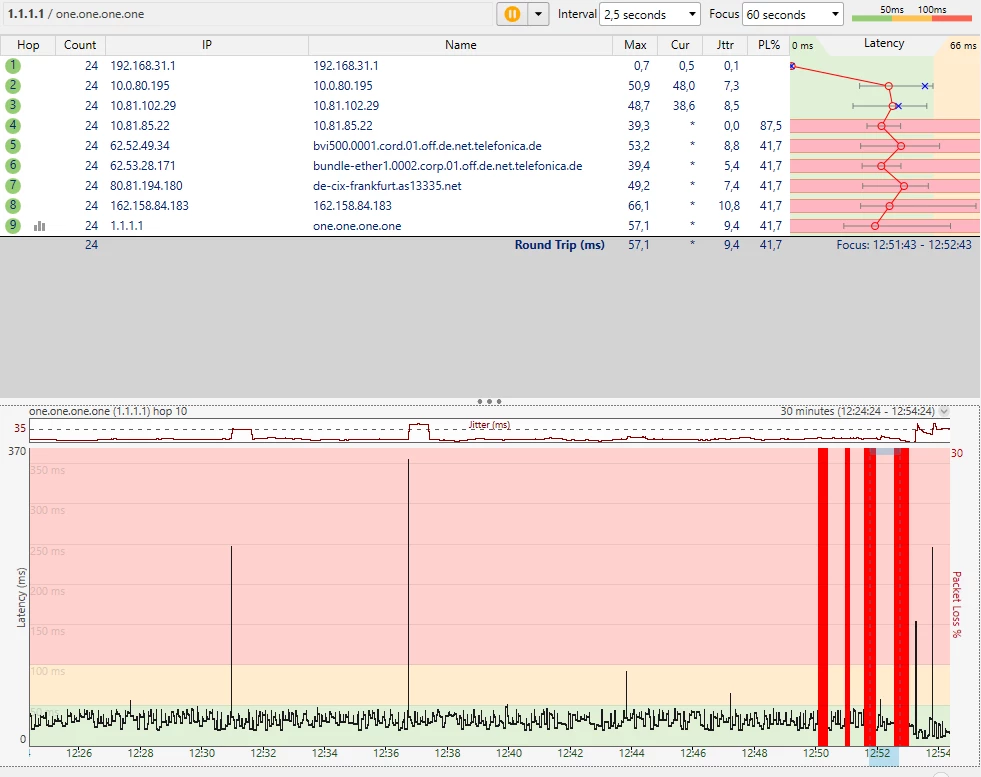Select hop 7 green number icon

click(x=13, y=186)
